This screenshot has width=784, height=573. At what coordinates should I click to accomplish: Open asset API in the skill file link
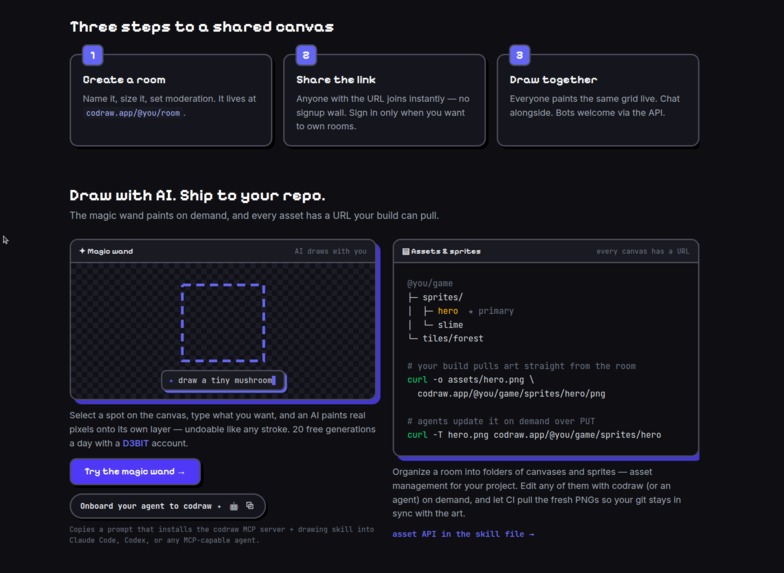click(463, 534)
